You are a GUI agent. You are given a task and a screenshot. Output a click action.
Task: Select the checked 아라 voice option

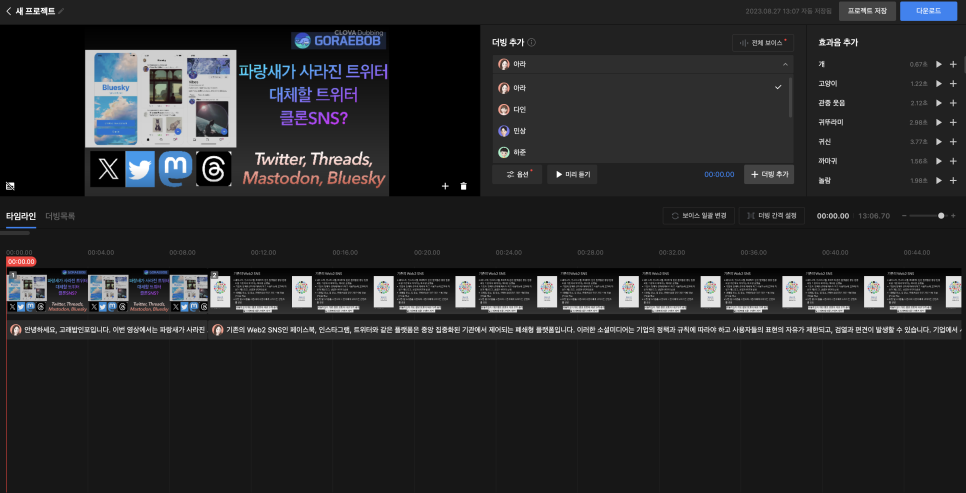[x=640, y=88]
